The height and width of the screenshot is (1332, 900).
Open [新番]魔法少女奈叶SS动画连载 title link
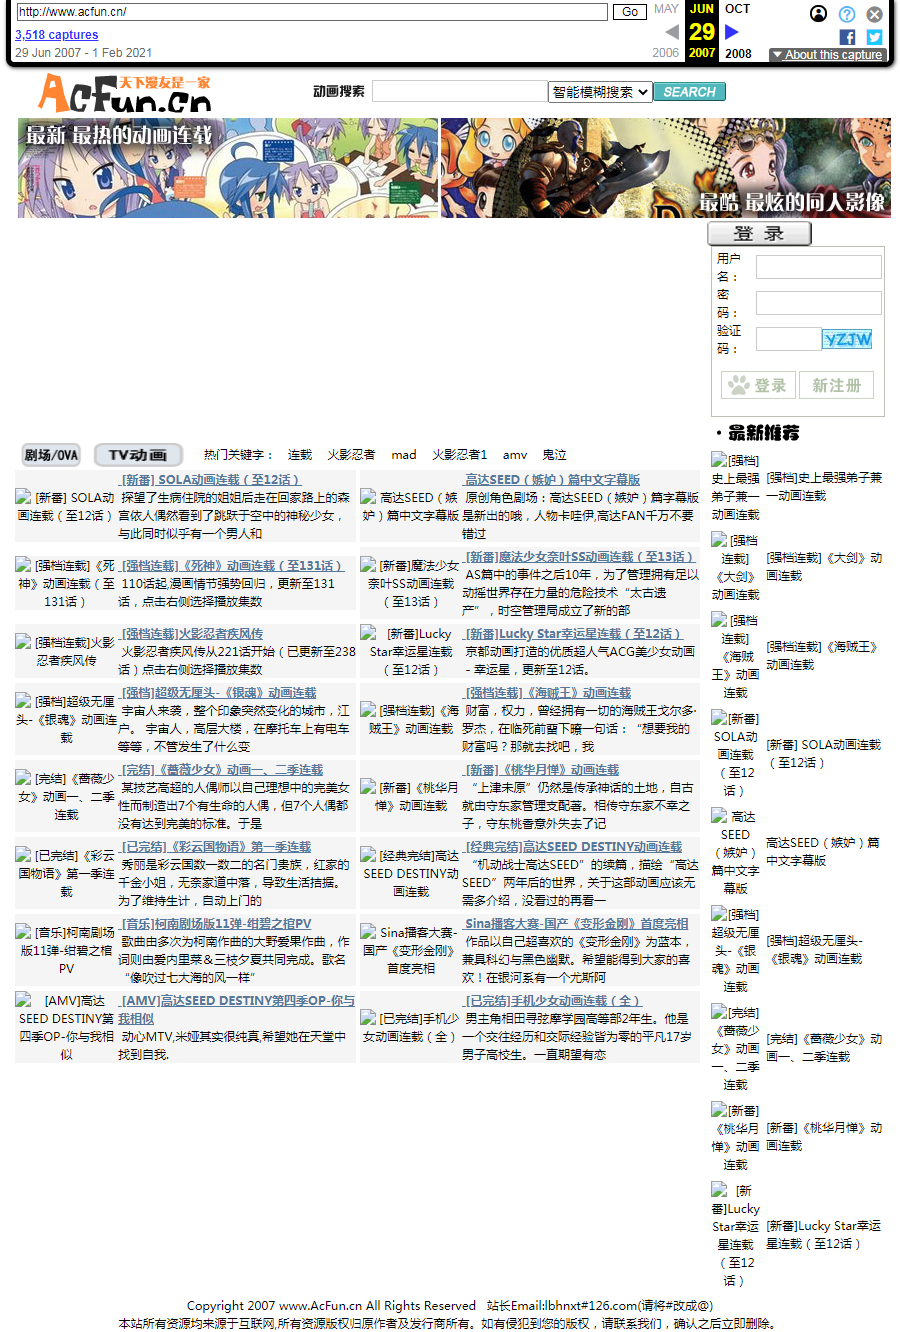pos(580,557)
